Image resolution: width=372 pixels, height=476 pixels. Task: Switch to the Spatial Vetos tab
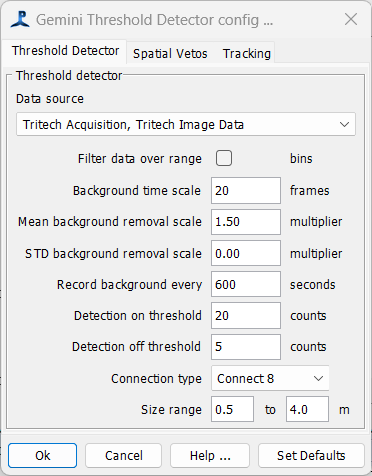(x=170, y=53)
